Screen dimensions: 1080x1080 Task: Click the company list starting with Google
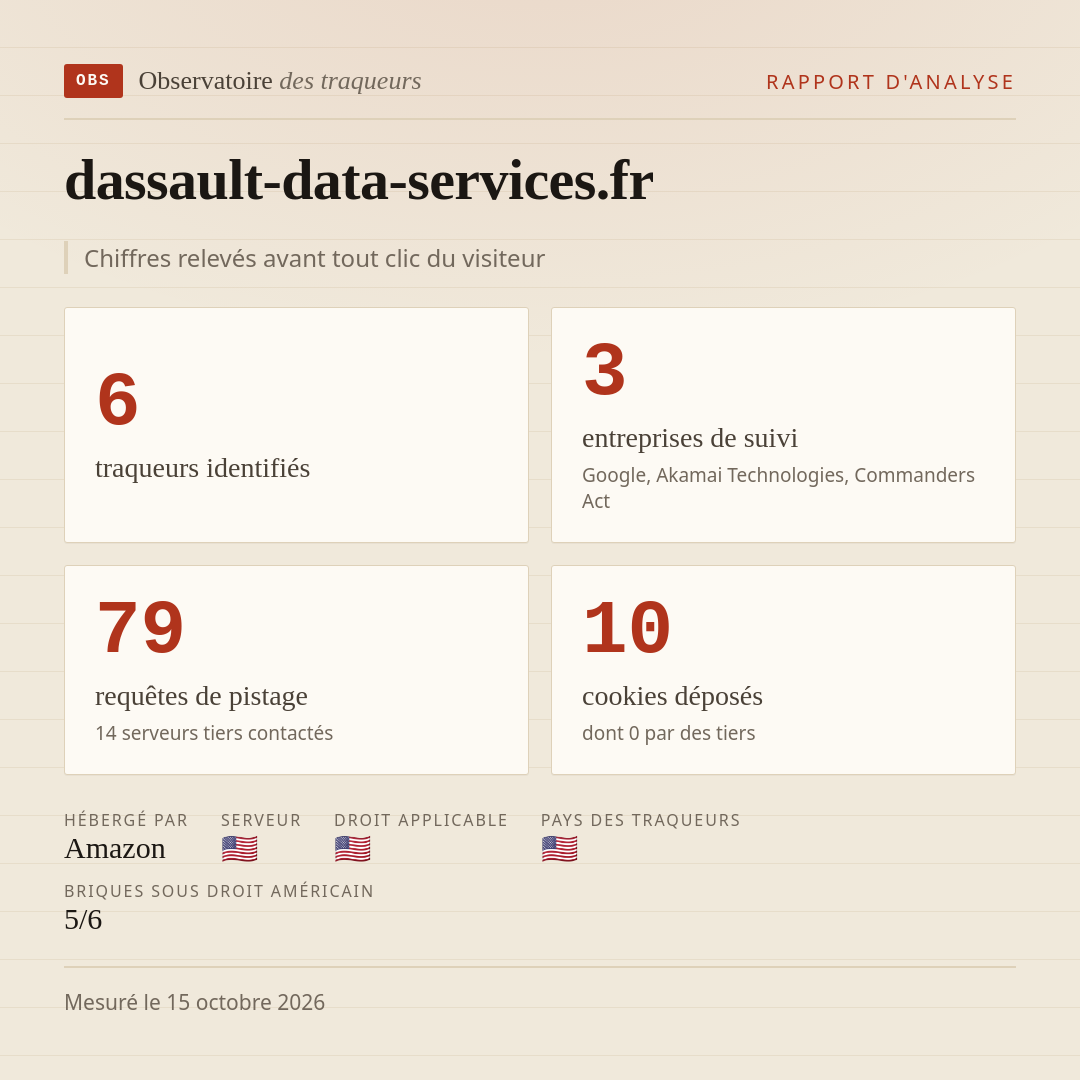(778, 488)
